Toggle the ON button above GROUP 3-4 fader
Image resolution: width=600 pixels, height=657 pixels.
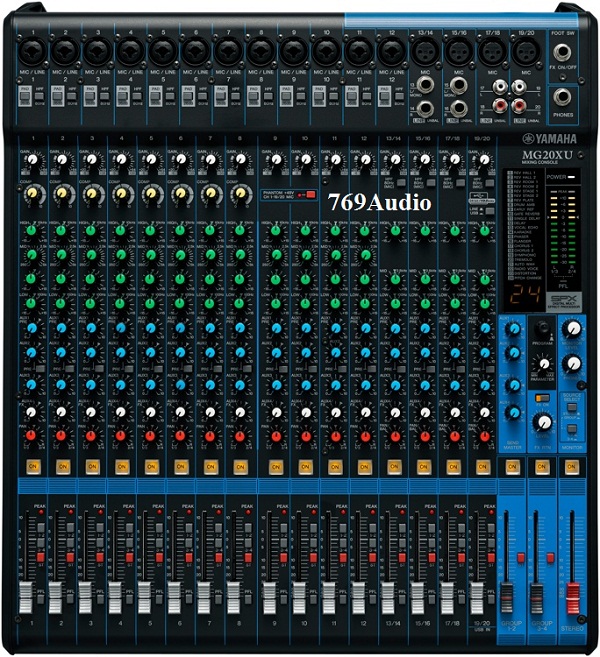point(541,467)
